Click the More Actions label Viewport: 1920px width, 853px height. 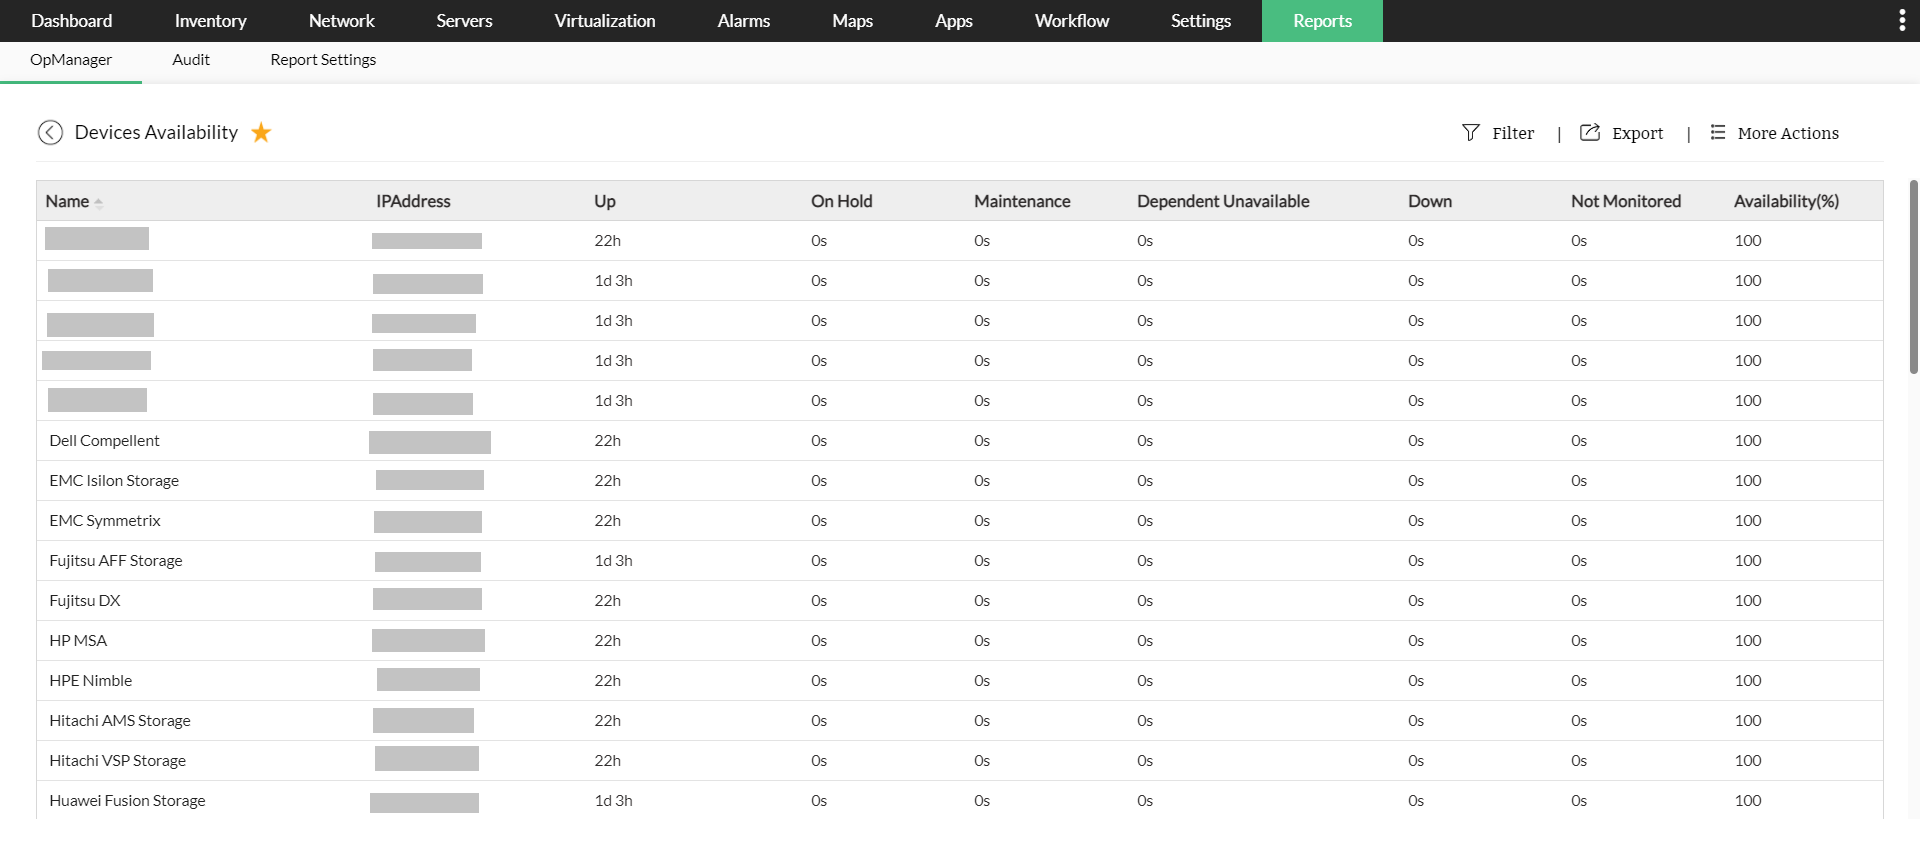(1787, 134)
